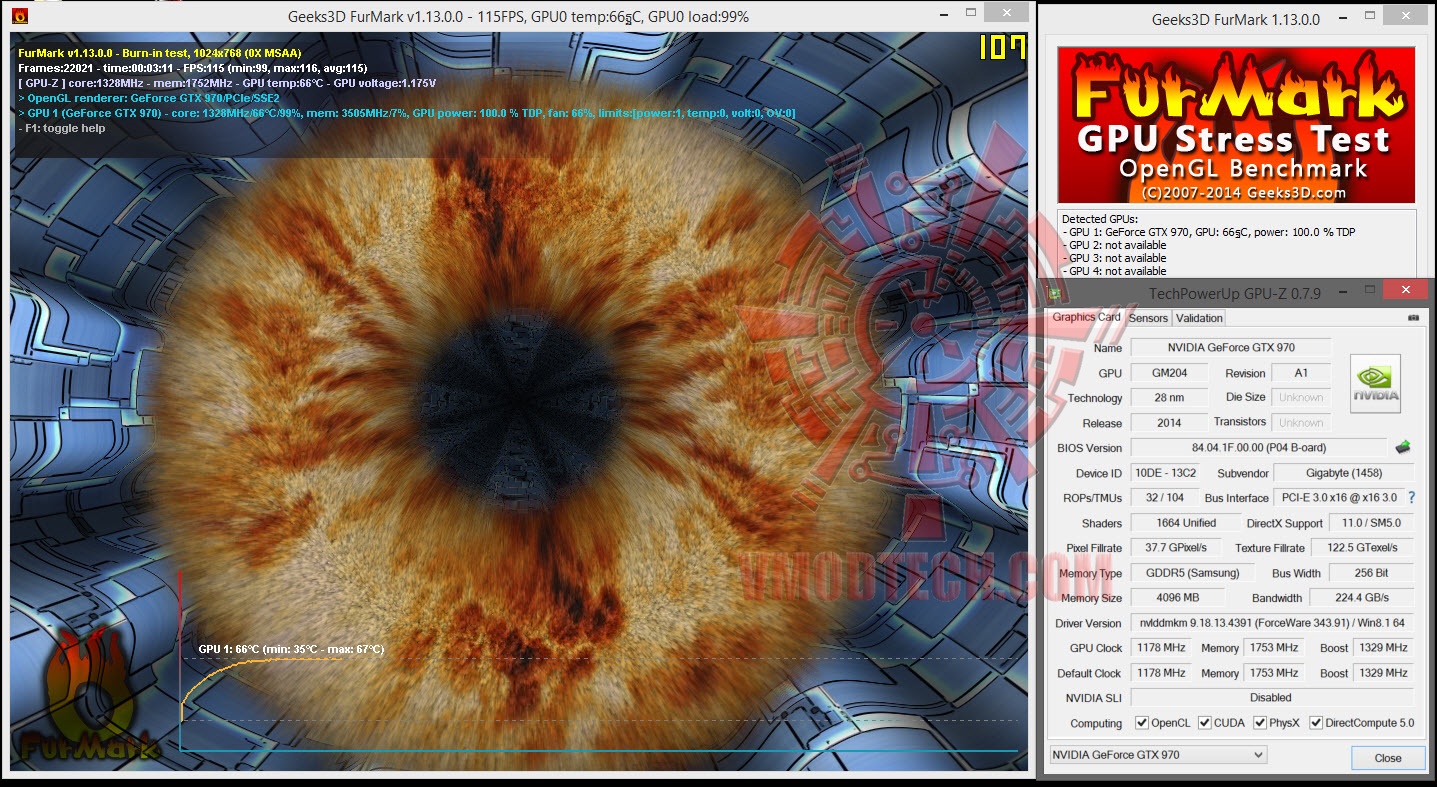The width and height of the screenshot is (1437, 787).
Task: Click the Texture Fillrate field 122.5 GTexel/s
Action: pos(1362,548)
